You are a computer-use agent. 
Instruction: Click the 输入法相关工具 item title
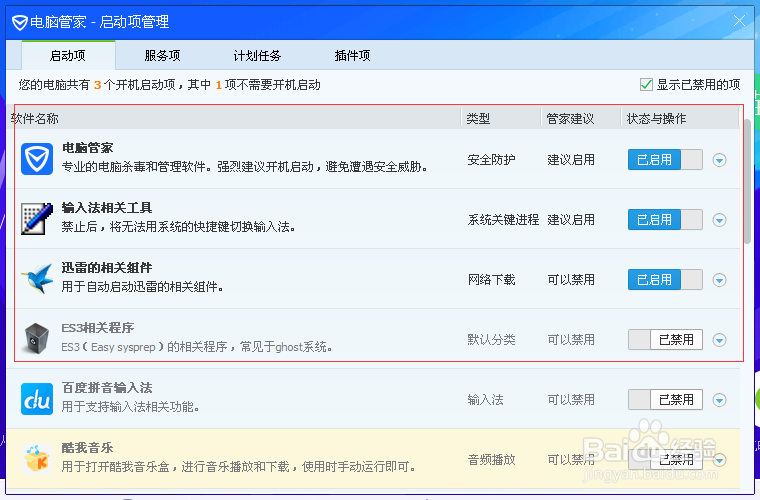coord(107,208)
